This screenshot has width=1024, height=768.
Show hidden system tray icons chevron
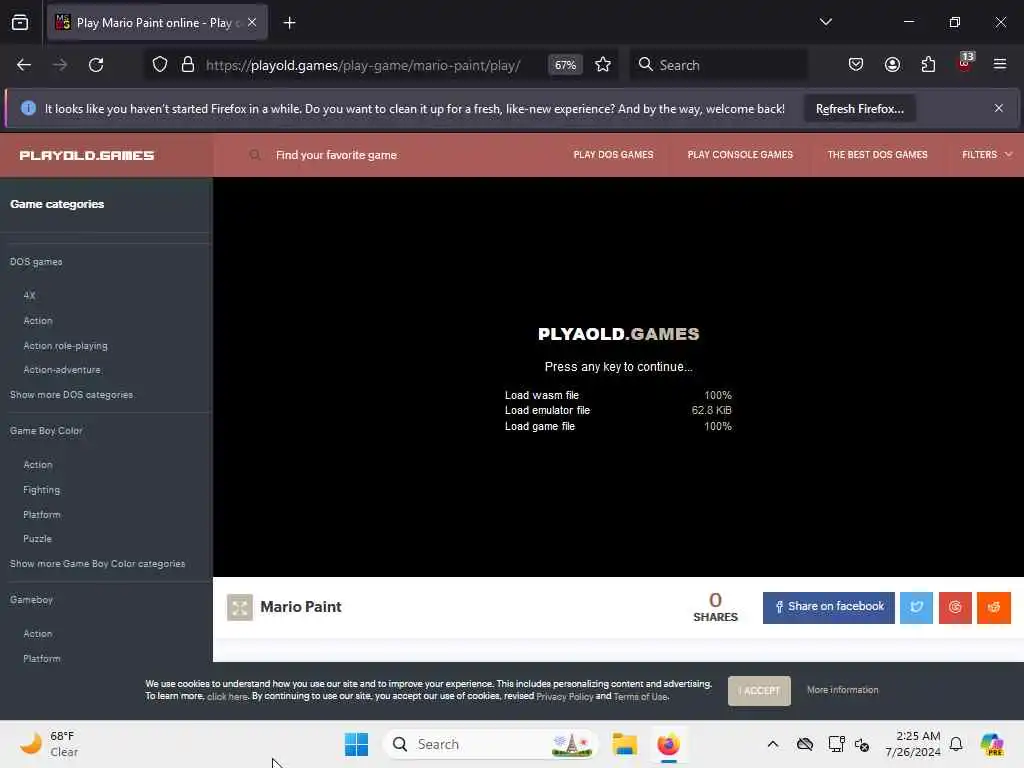(x=773, y=744)
